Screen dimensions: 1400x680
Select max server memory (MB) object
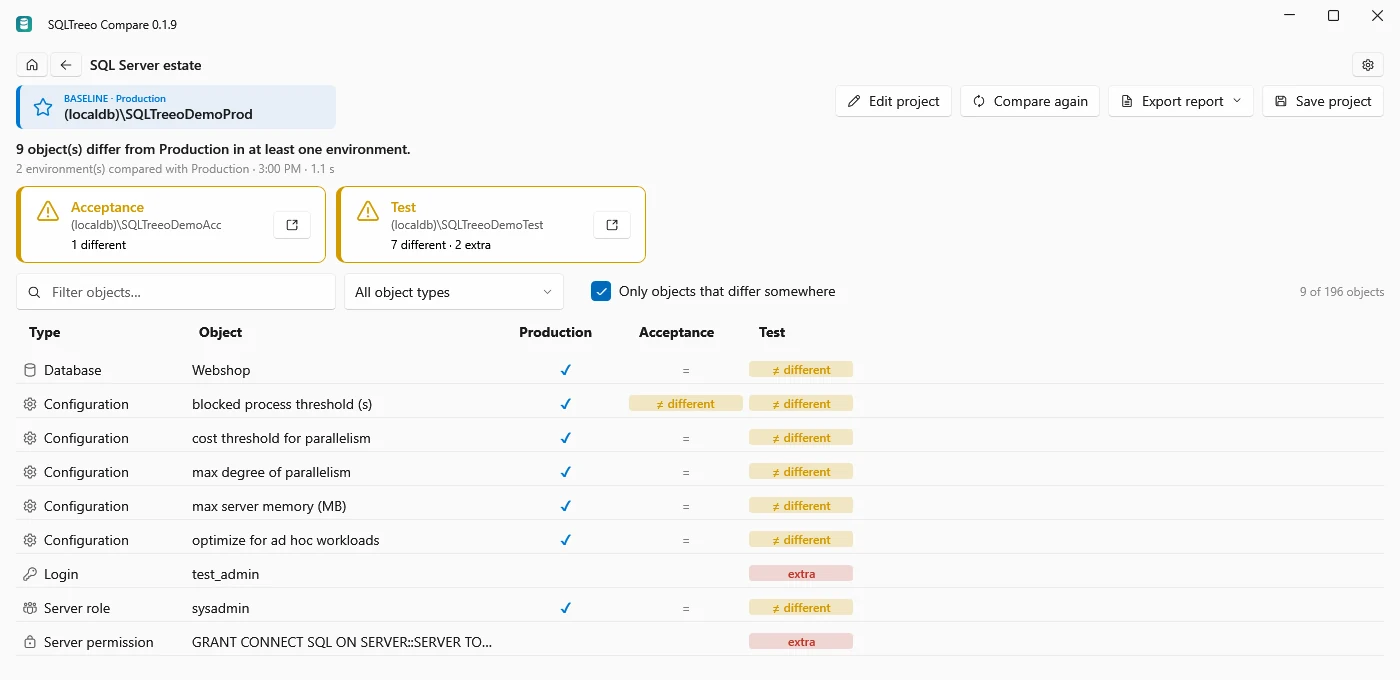269,506
